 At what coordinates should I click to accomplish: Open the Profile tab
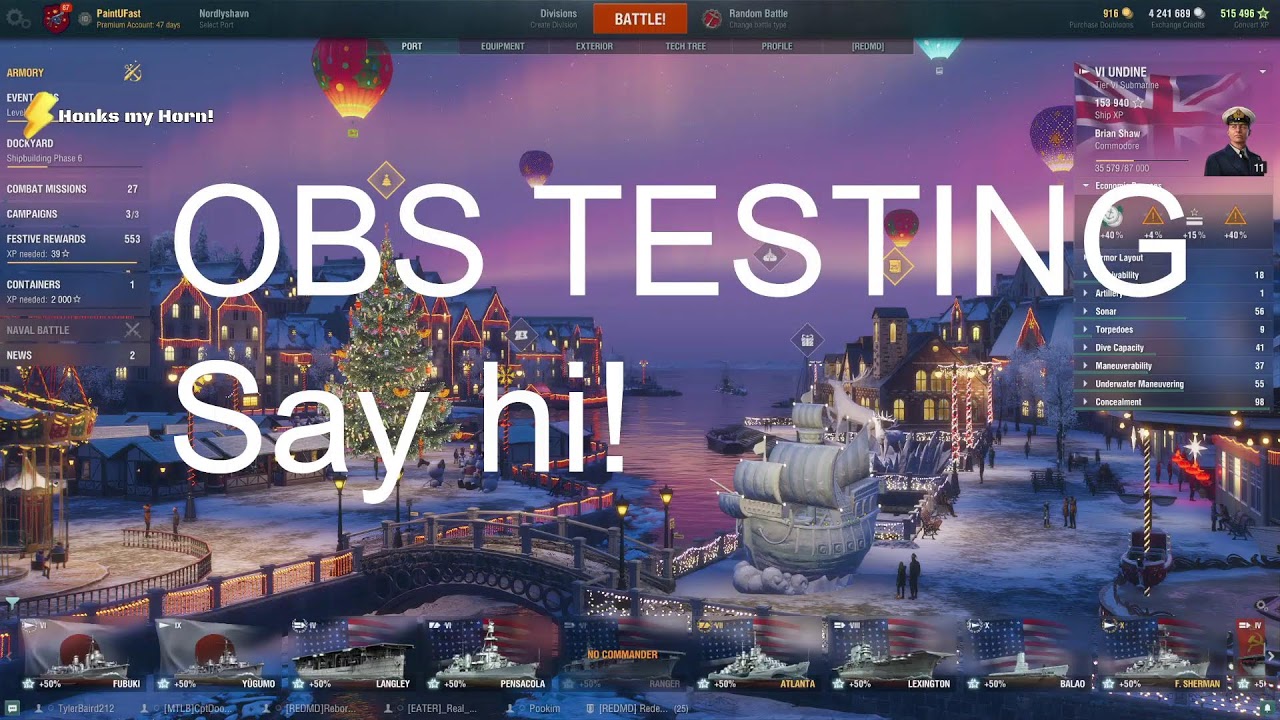click(776, 46)
